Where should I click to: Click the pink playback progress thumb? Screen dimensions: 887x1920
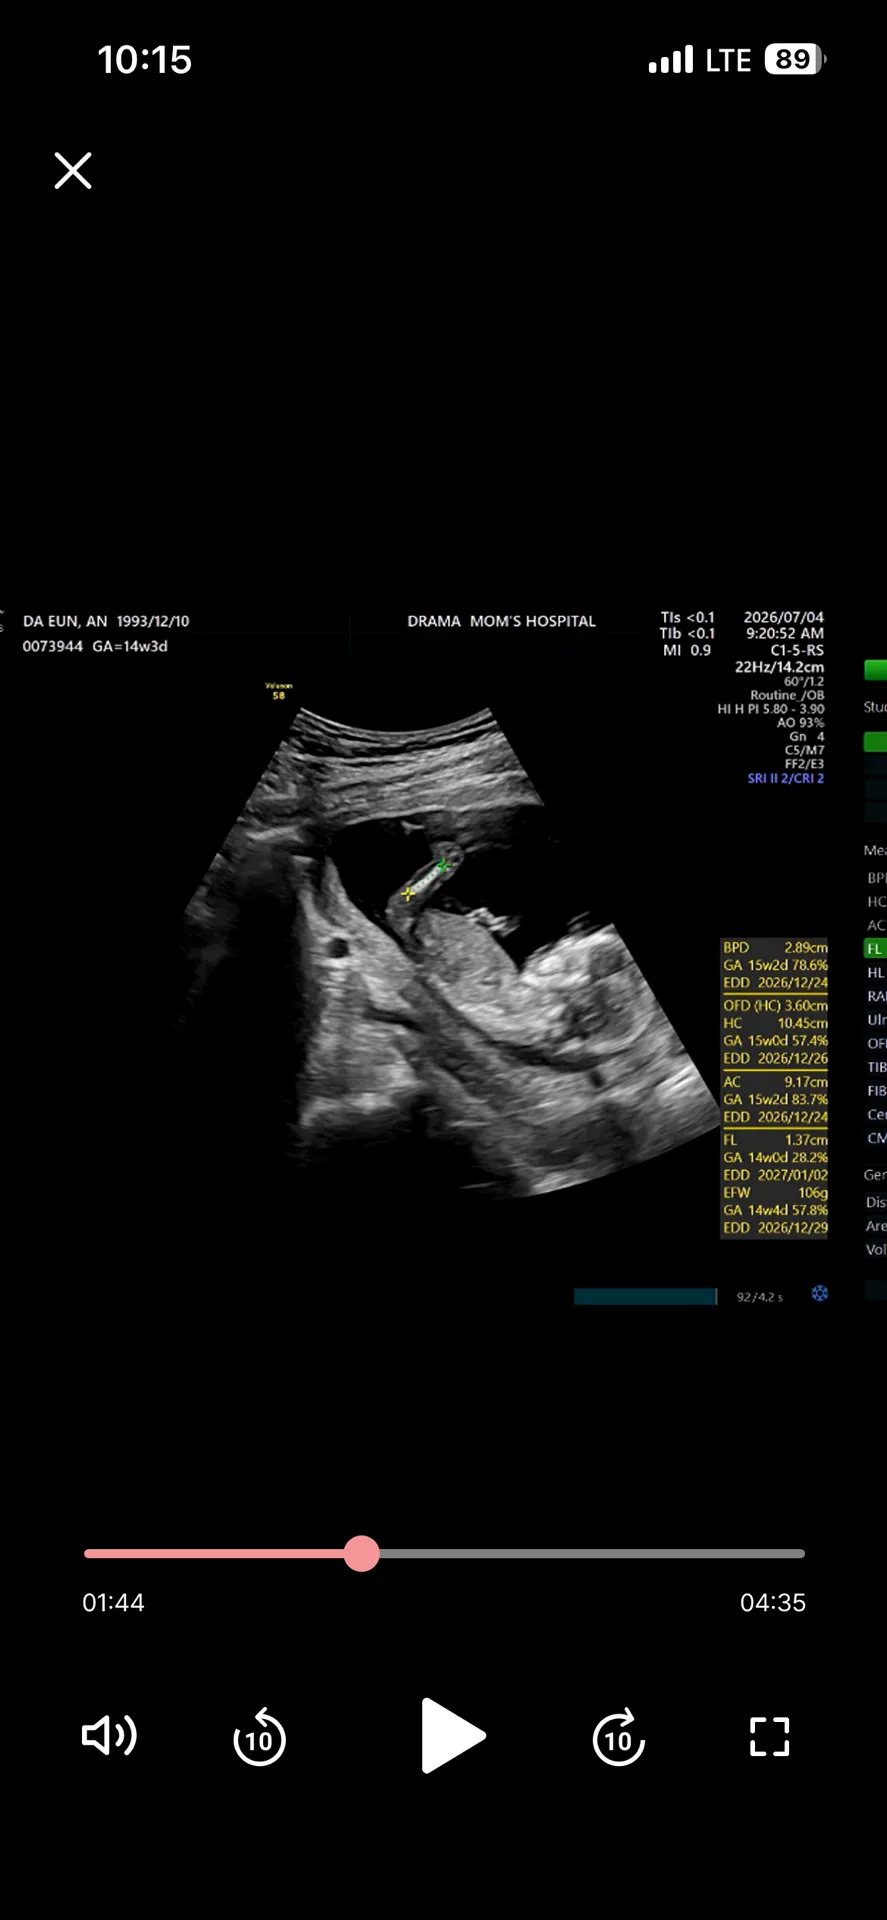point(361,1554)
